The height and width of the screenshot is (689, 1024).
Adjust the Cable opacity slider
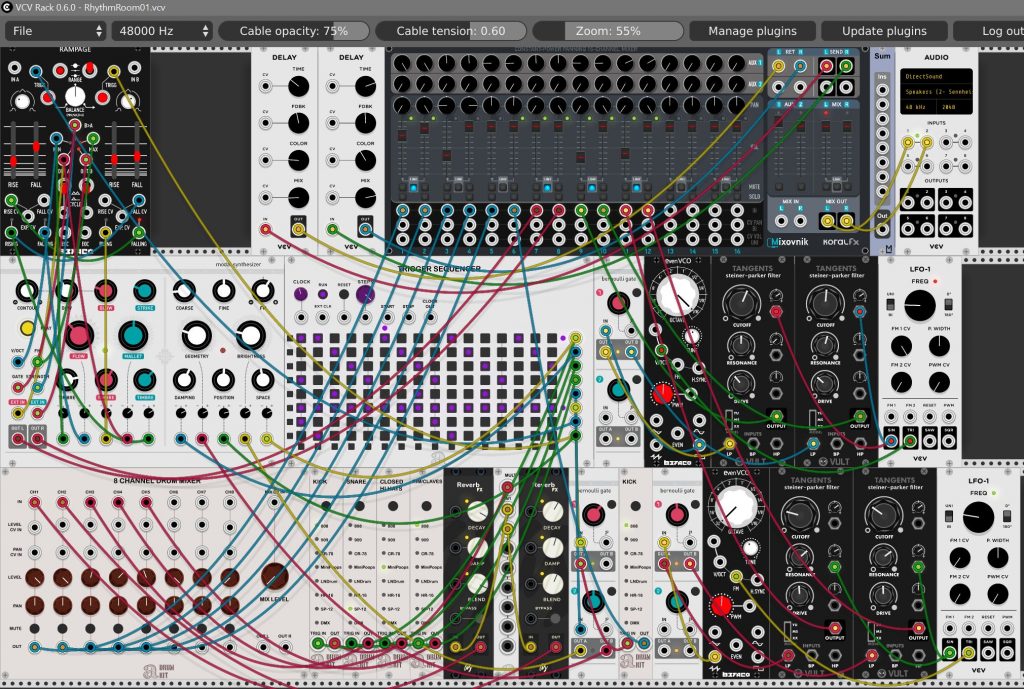pos(294,31)
